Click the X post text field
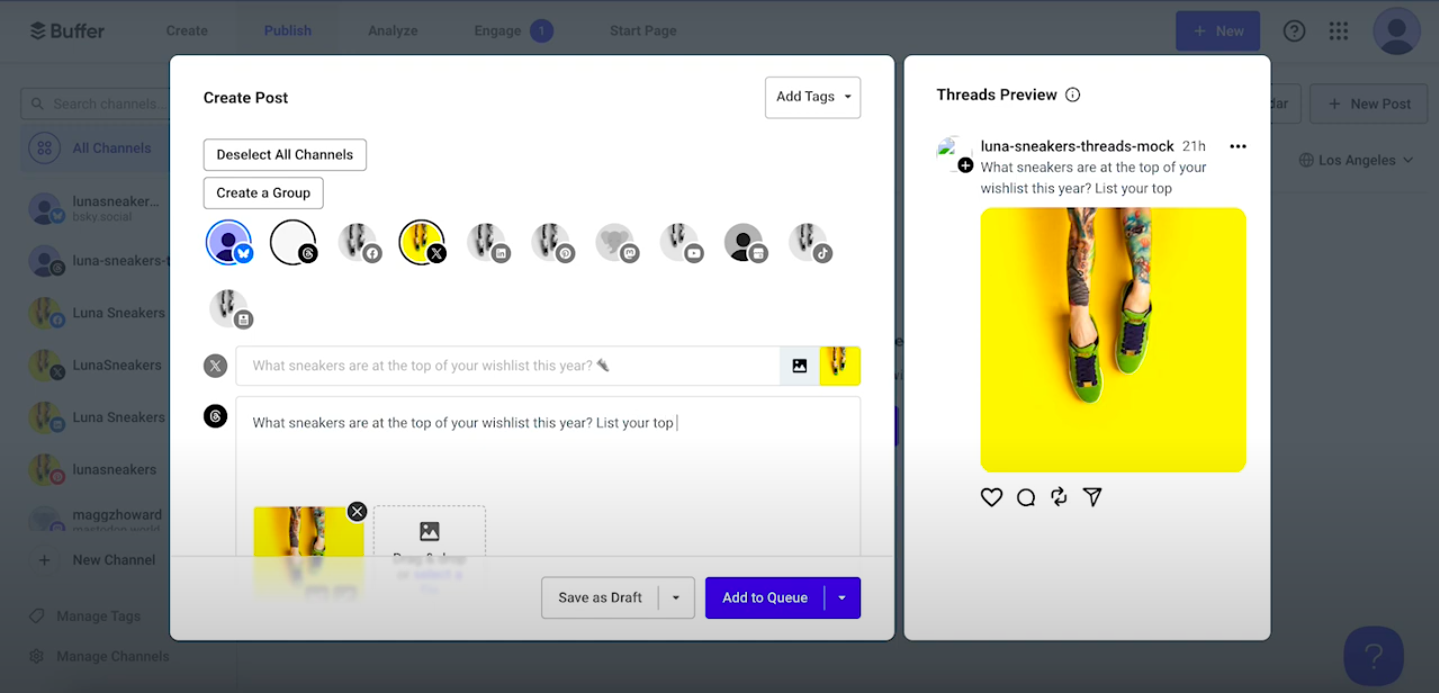1439x693 pixels. [508, 366]
